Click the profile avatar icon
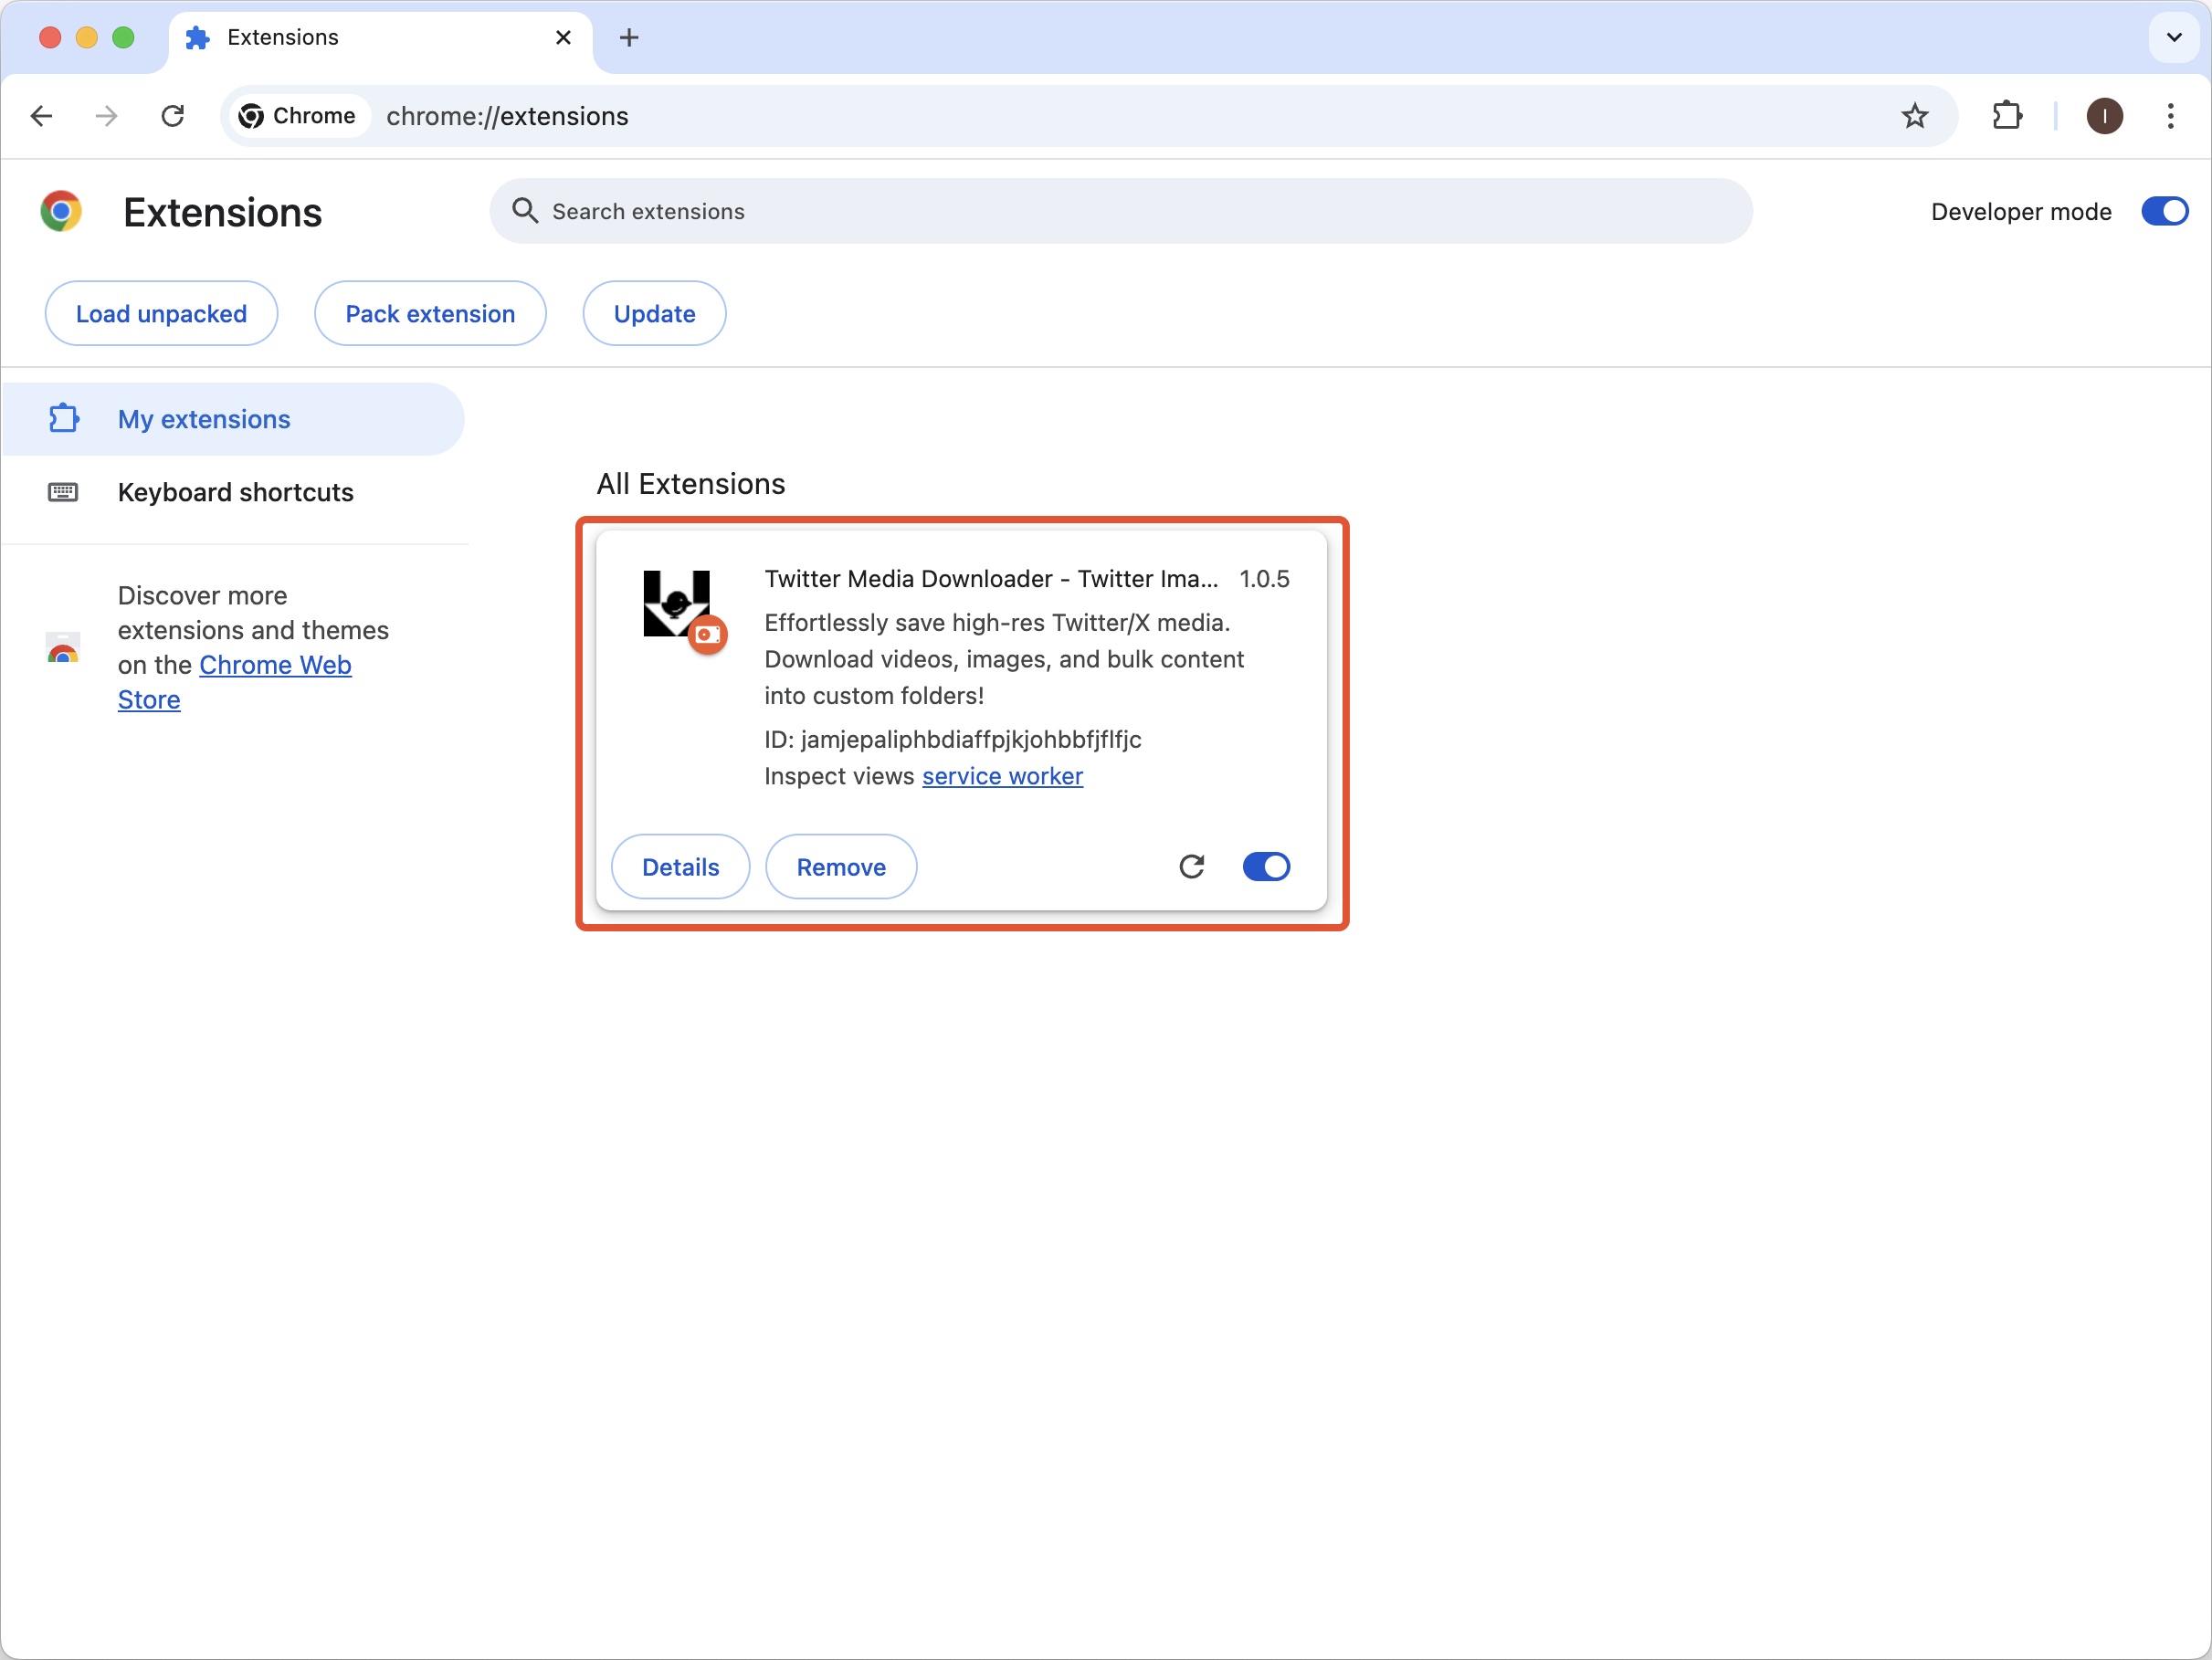 [2104, 116]
